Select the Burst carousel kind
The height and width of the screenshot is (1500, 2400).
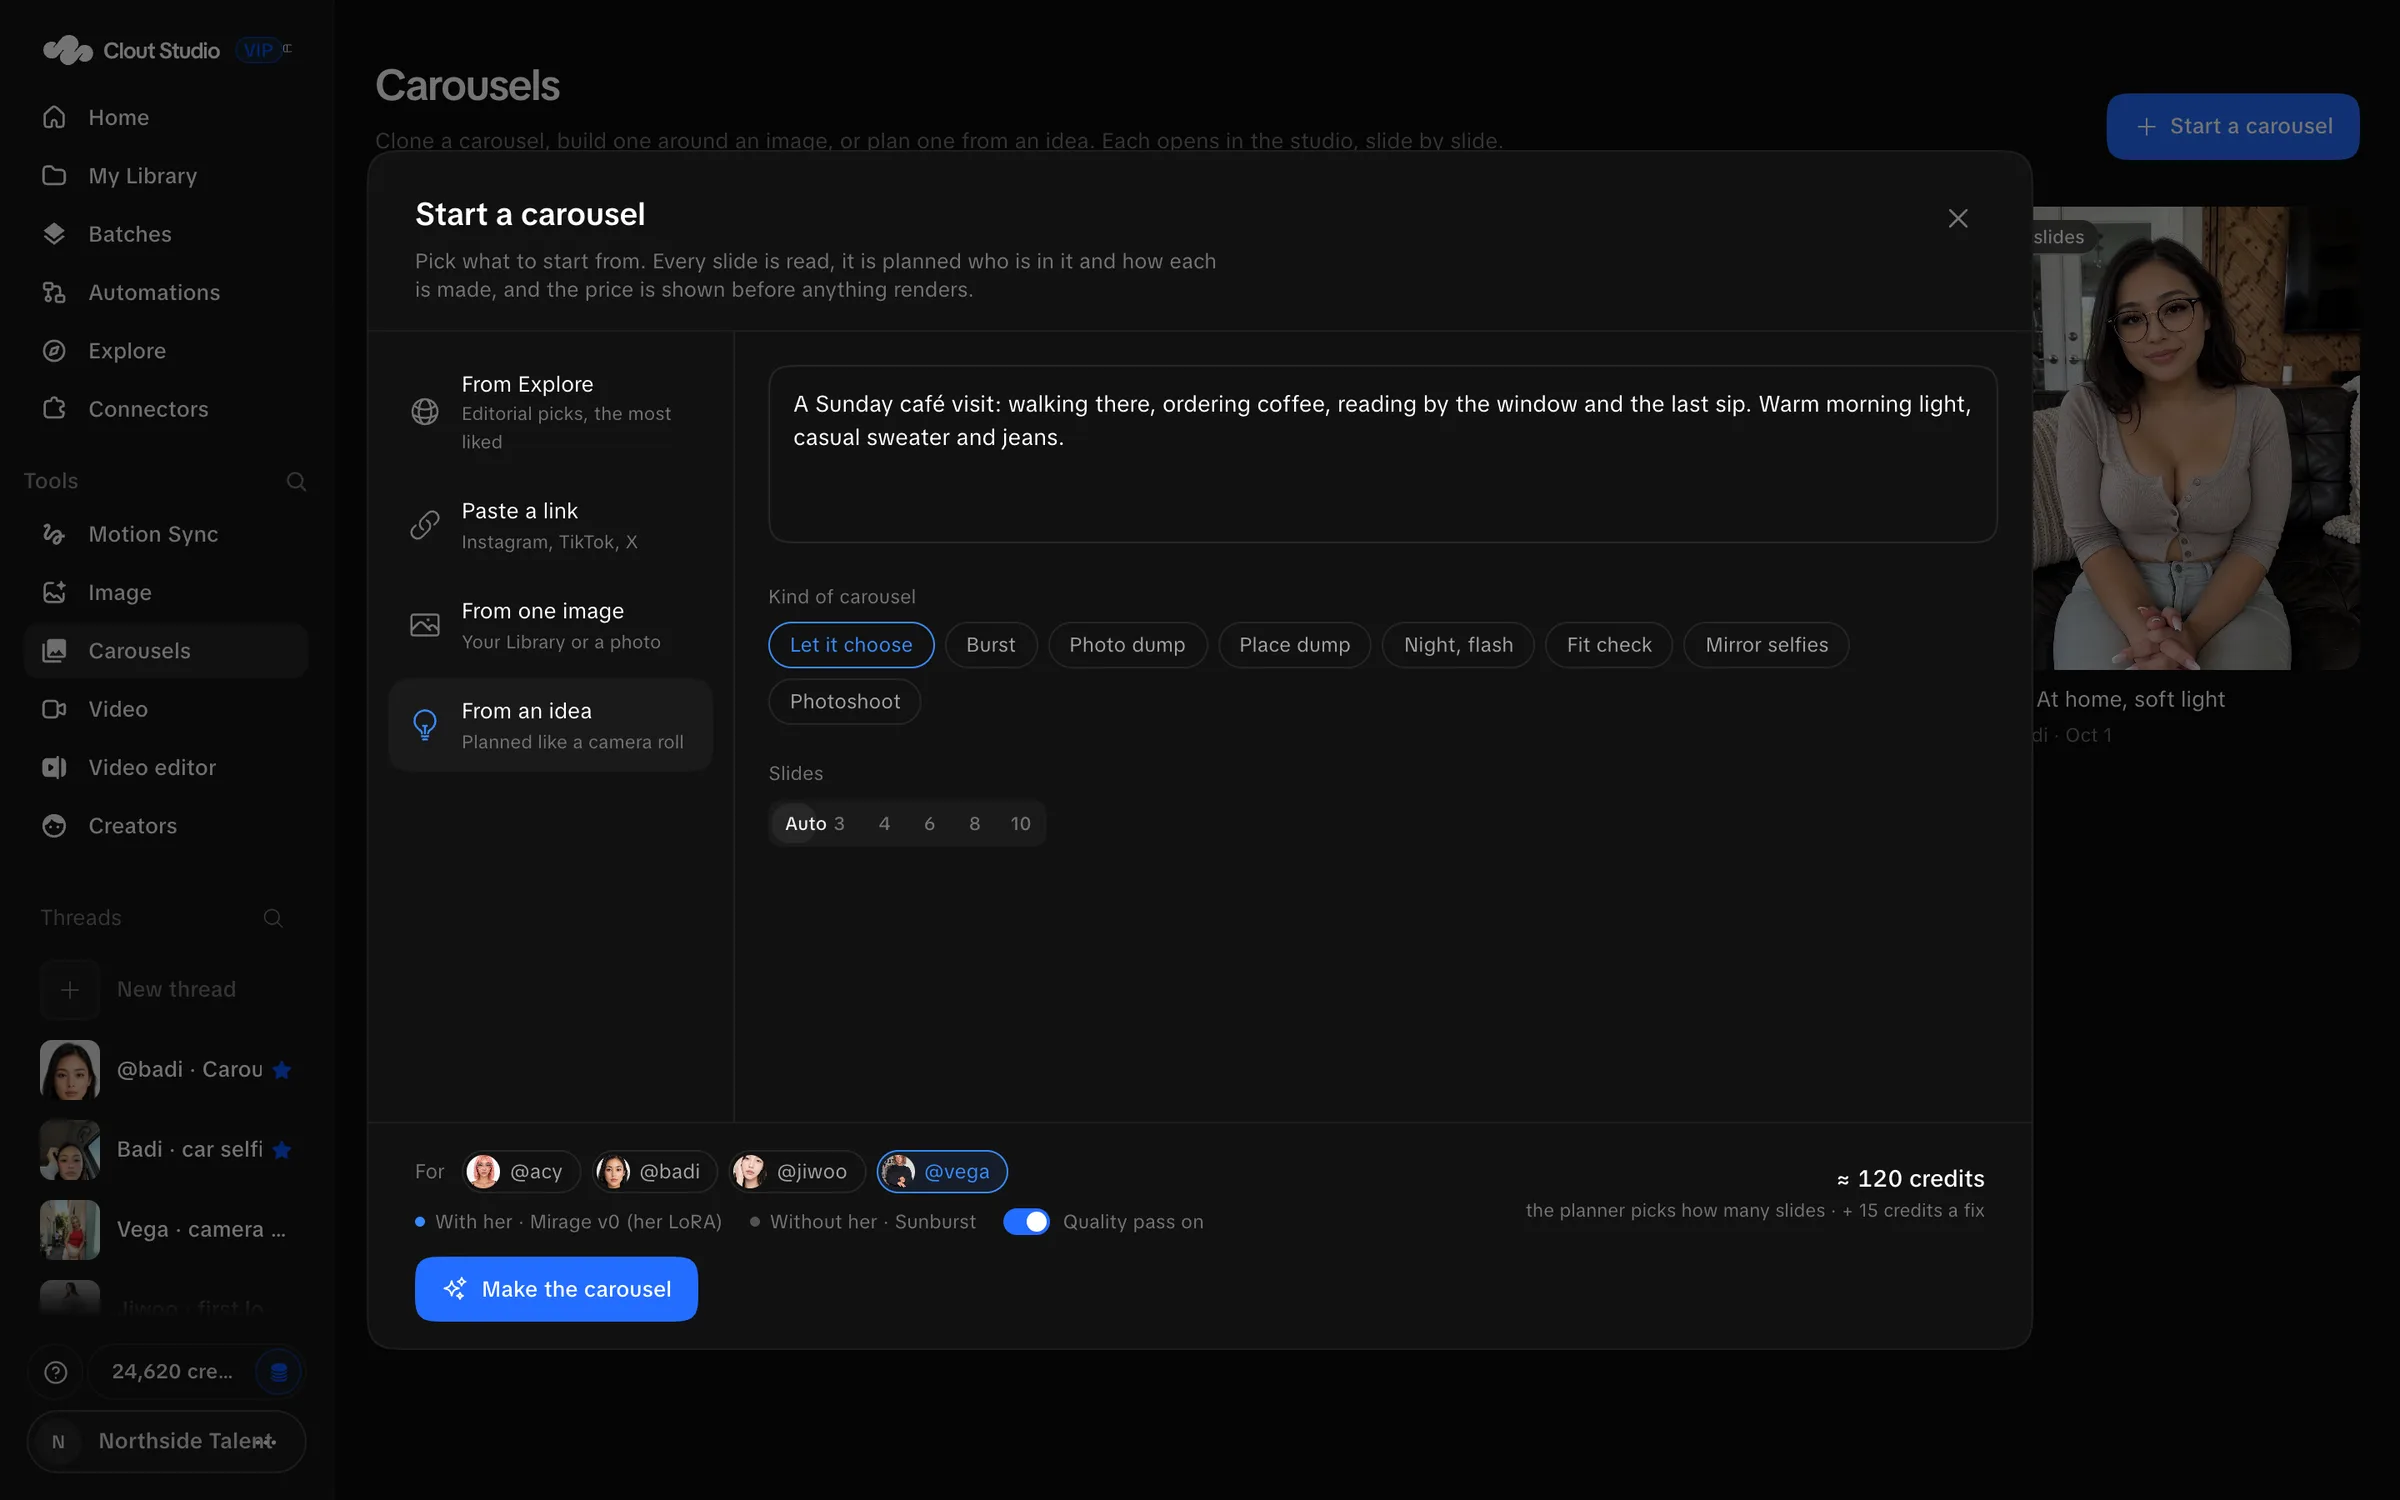pos(990,645)
